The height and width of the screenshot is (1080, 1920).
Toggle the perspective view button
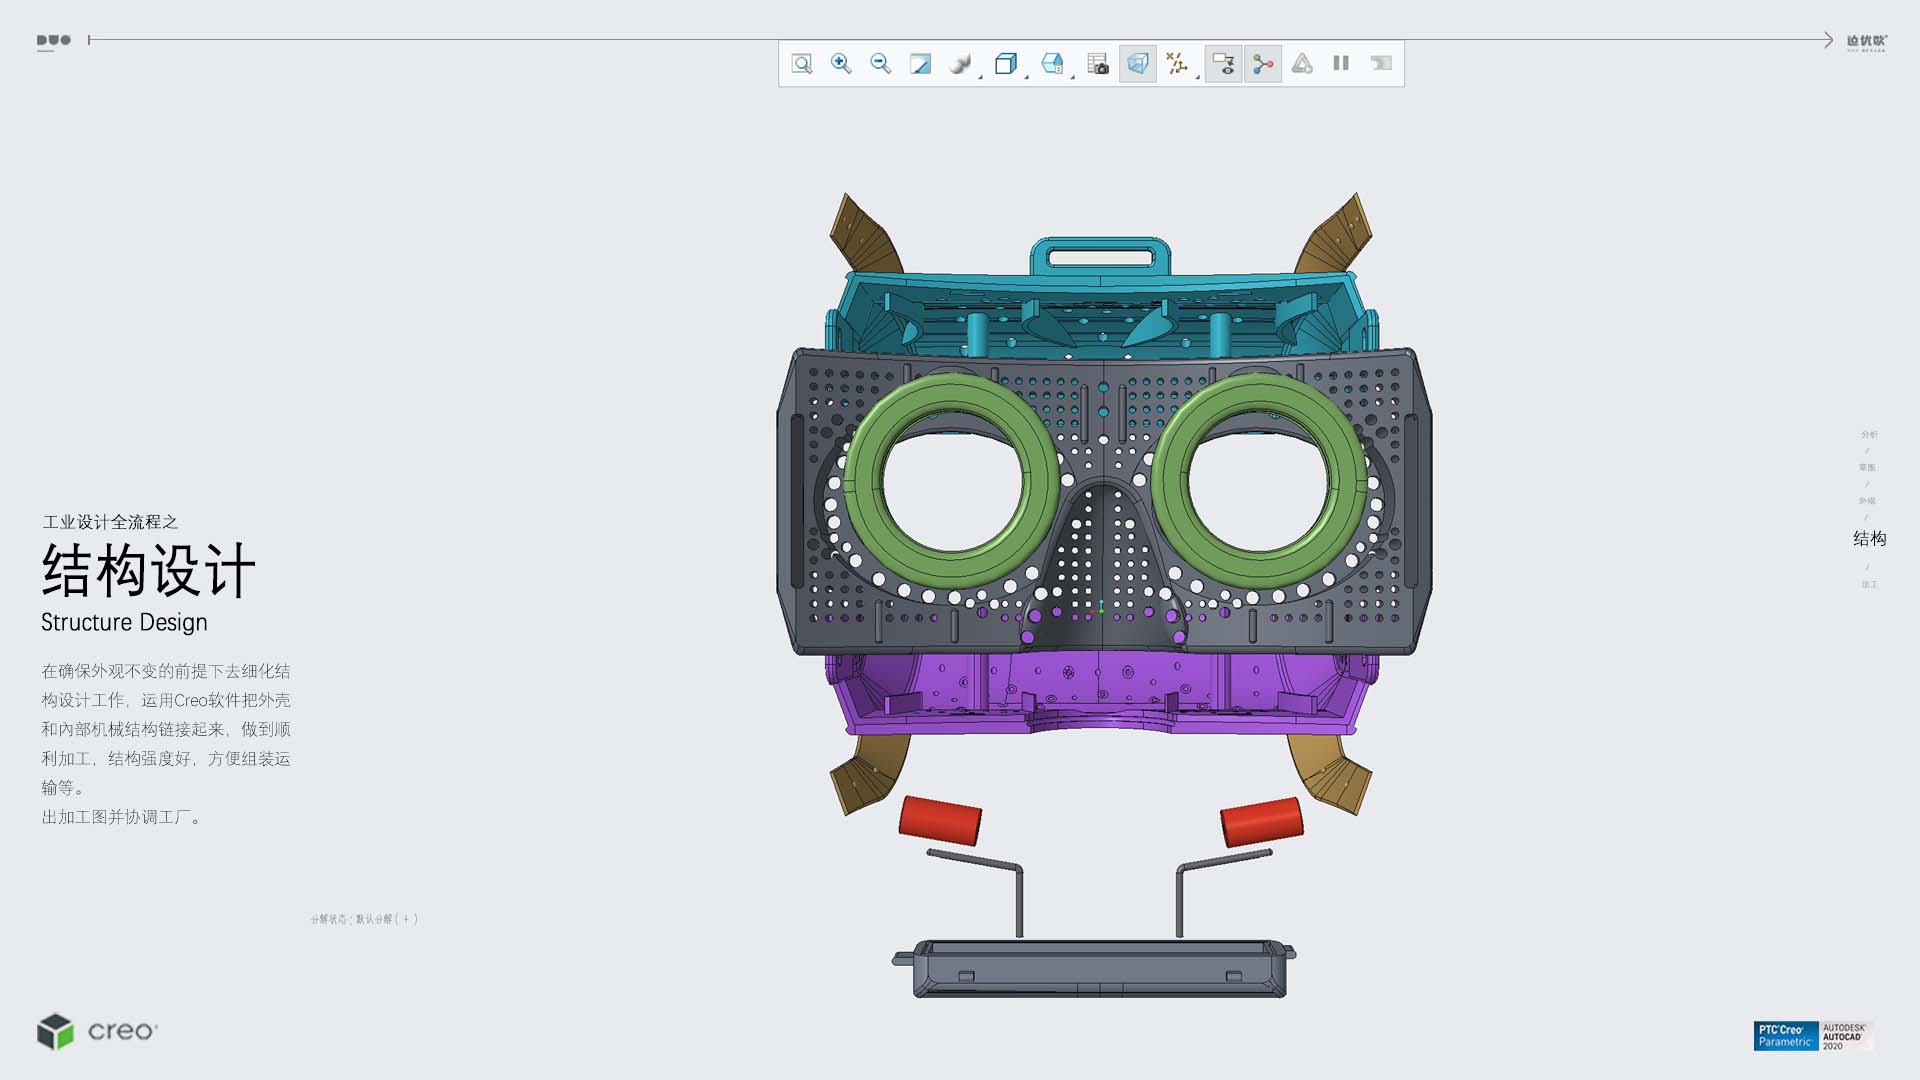[x=1137, y=64]
